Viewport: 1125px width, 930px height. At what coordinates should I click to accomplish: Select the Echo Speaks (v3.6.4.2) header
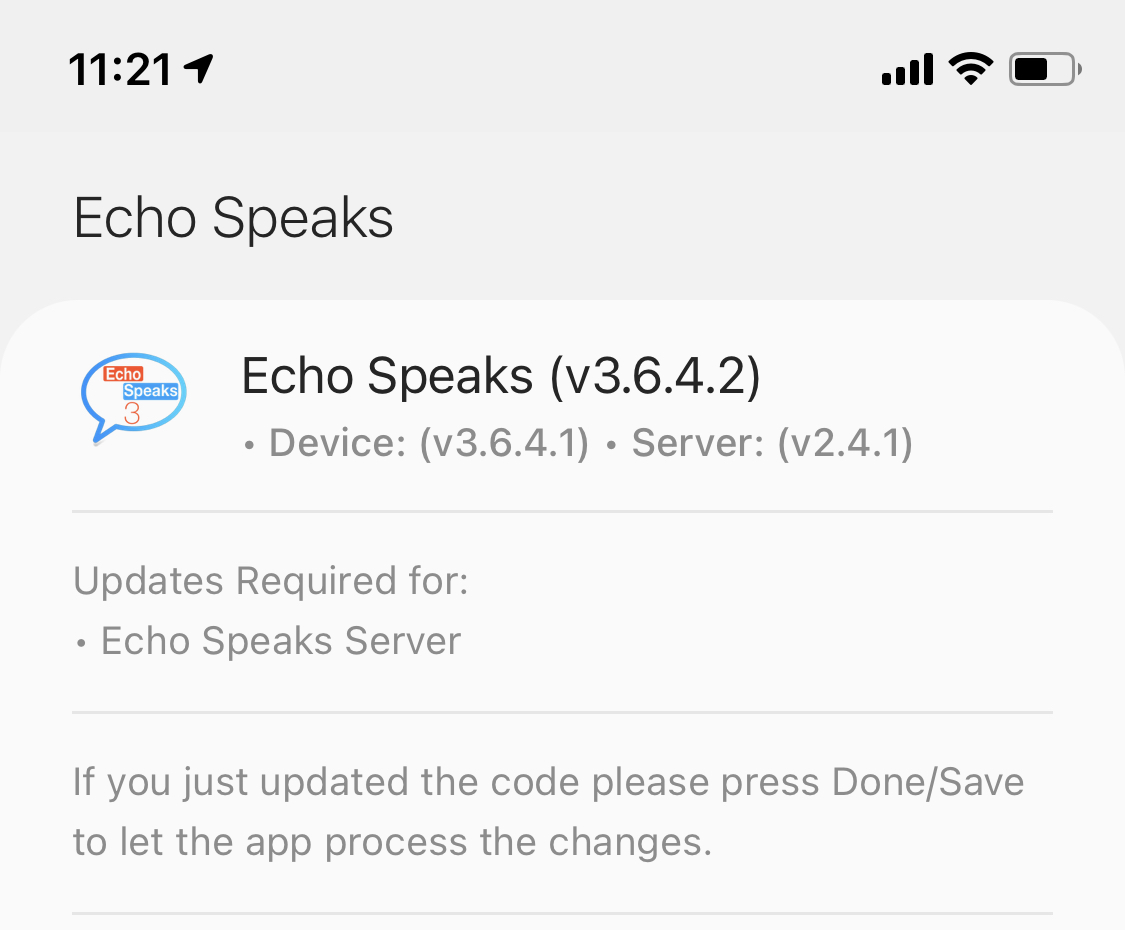click(x=500, y=376)
